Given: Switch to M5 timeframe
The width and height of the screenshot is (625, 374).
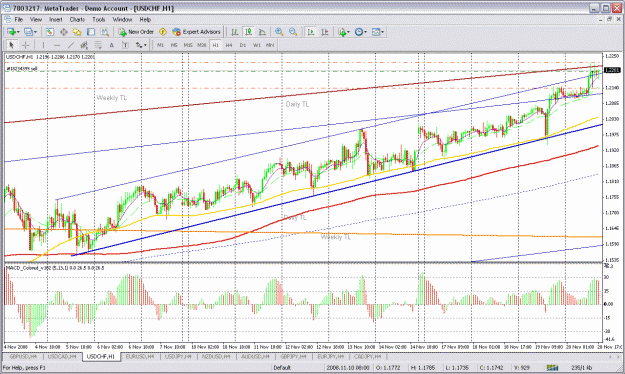Looking at the screenshot, I should (x=174, y=45).
